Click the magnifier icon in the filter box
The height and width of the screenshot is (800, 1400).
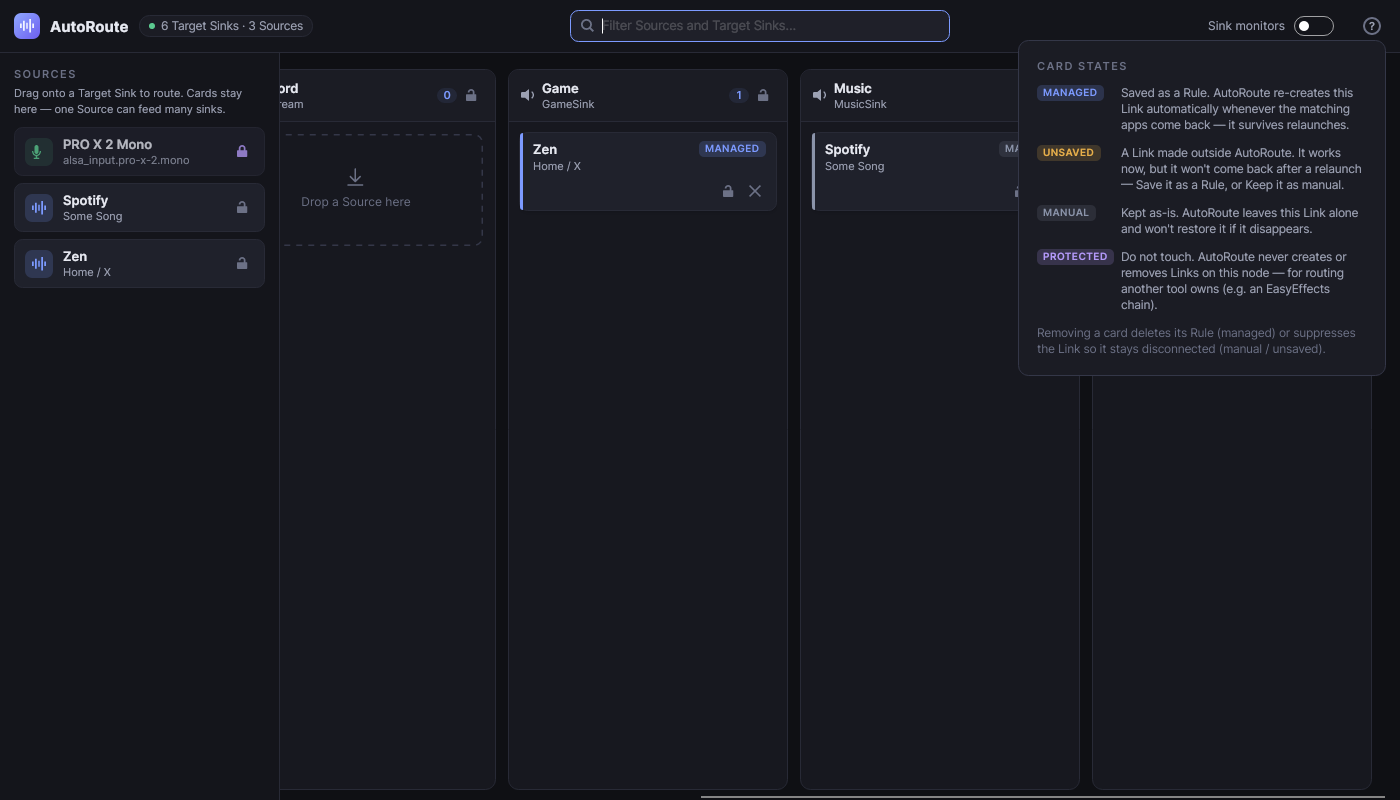(588, 26)
